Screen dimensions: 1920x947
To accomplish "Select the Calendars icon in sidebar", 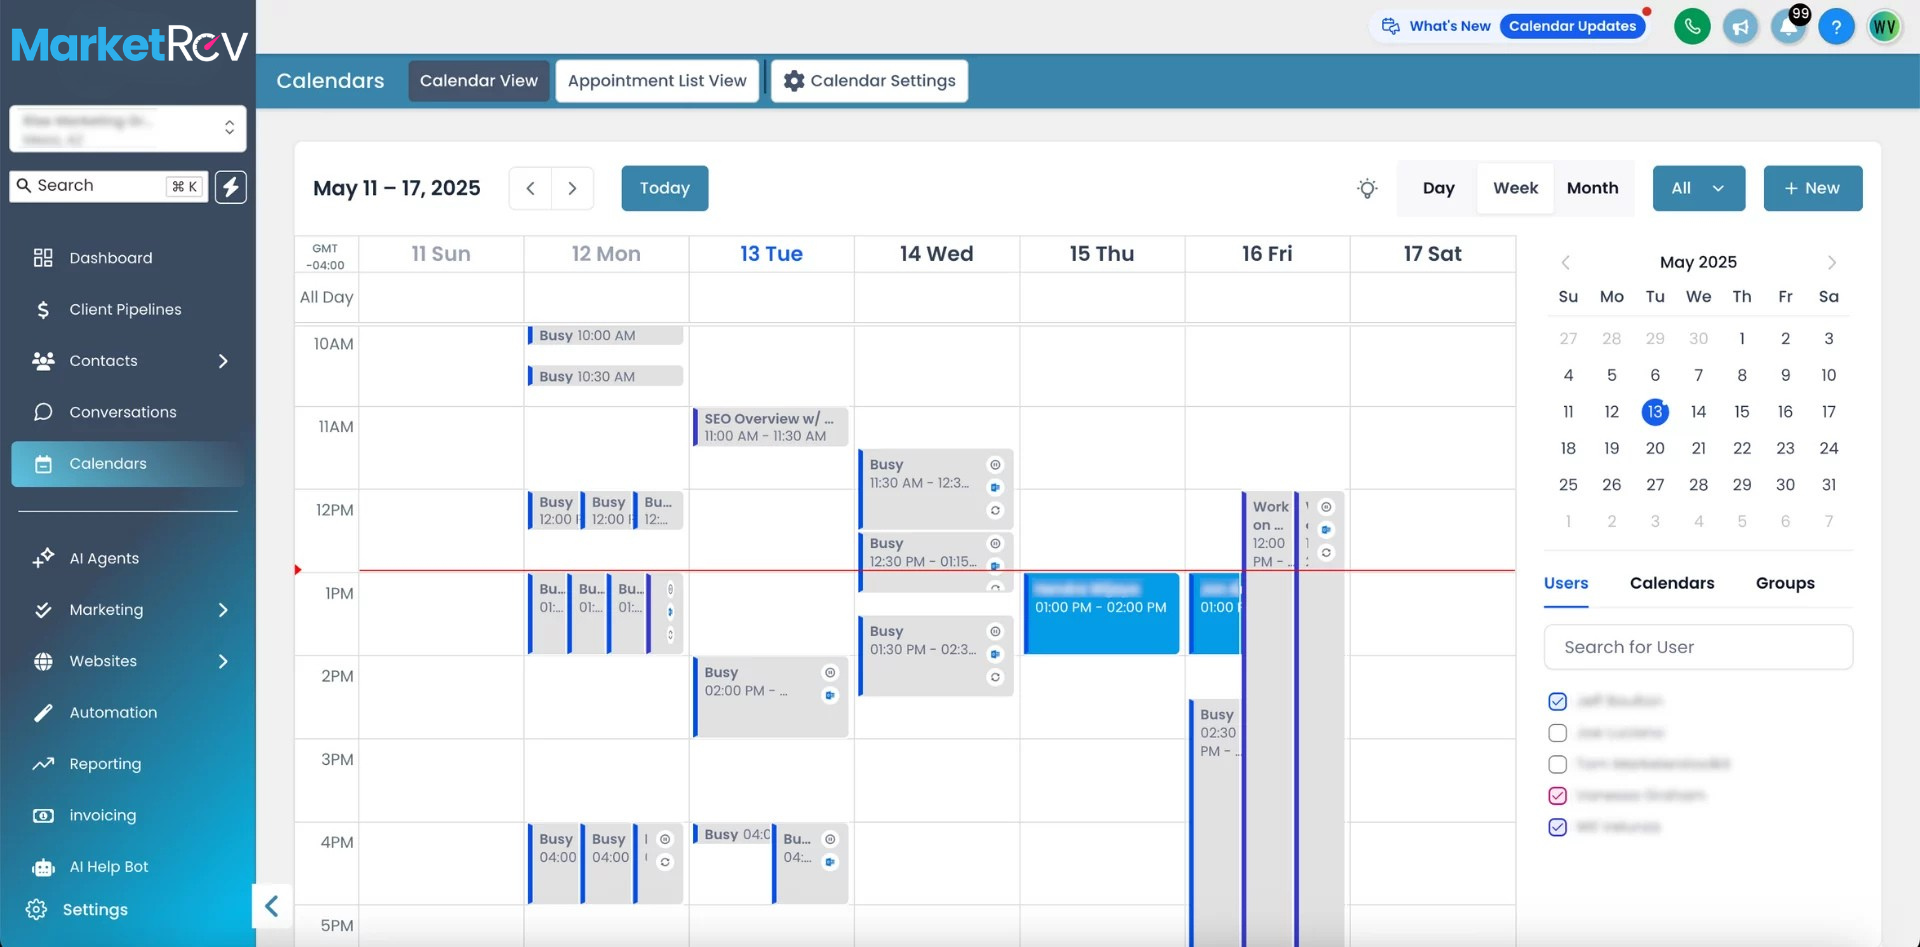I will (43, 464).
